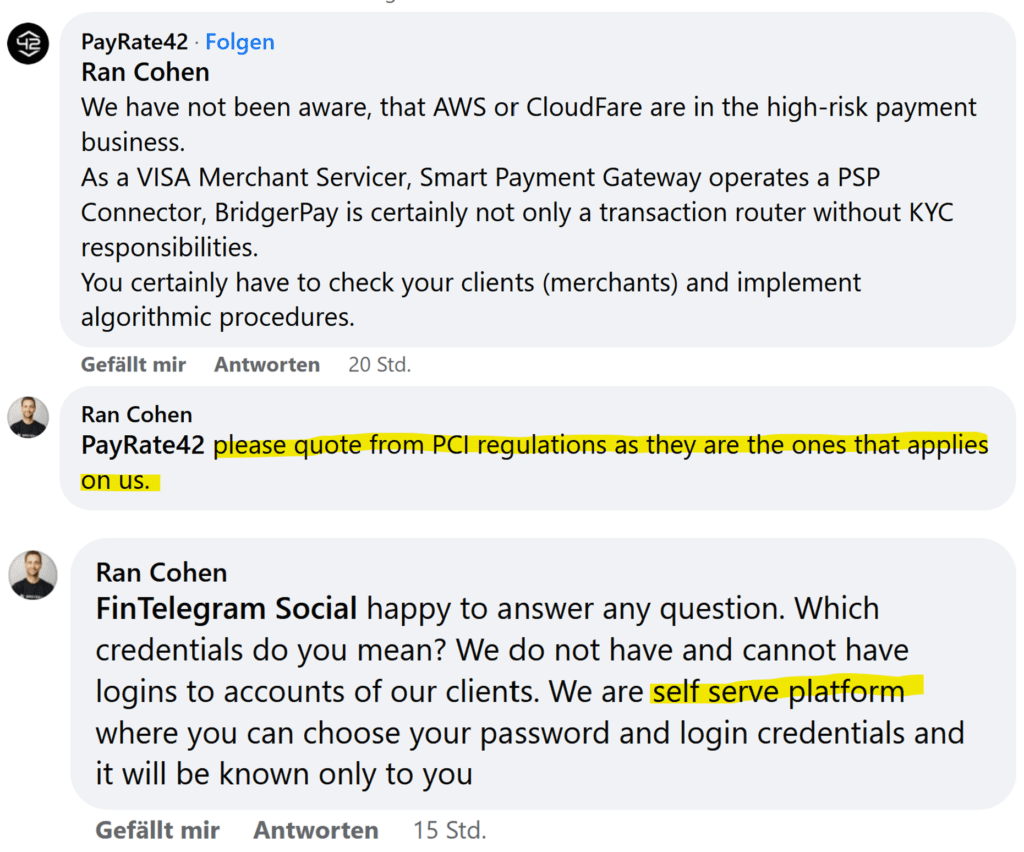Image resolution: width=1024 pixels, height=852 pixels.
Task: Open the bold Ran Cohen mention in PayRate42's comment
Action: pos(145,72)
